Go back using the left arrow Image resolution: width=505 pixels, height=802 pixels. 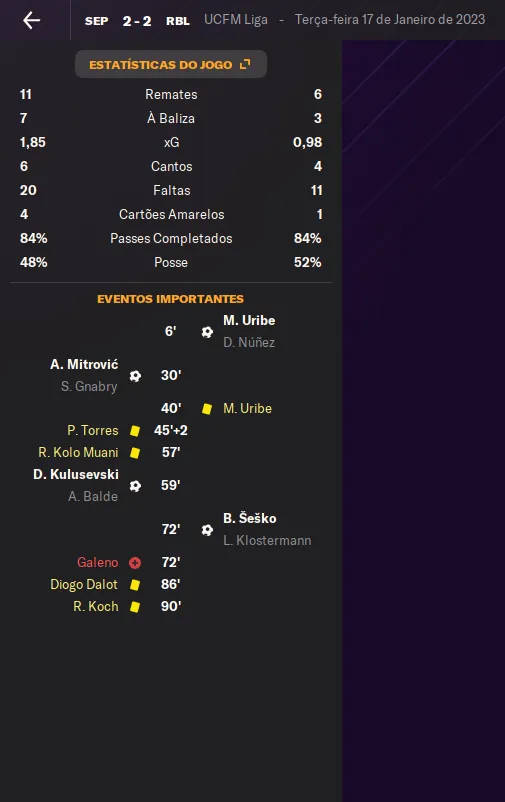pos(32,20)
